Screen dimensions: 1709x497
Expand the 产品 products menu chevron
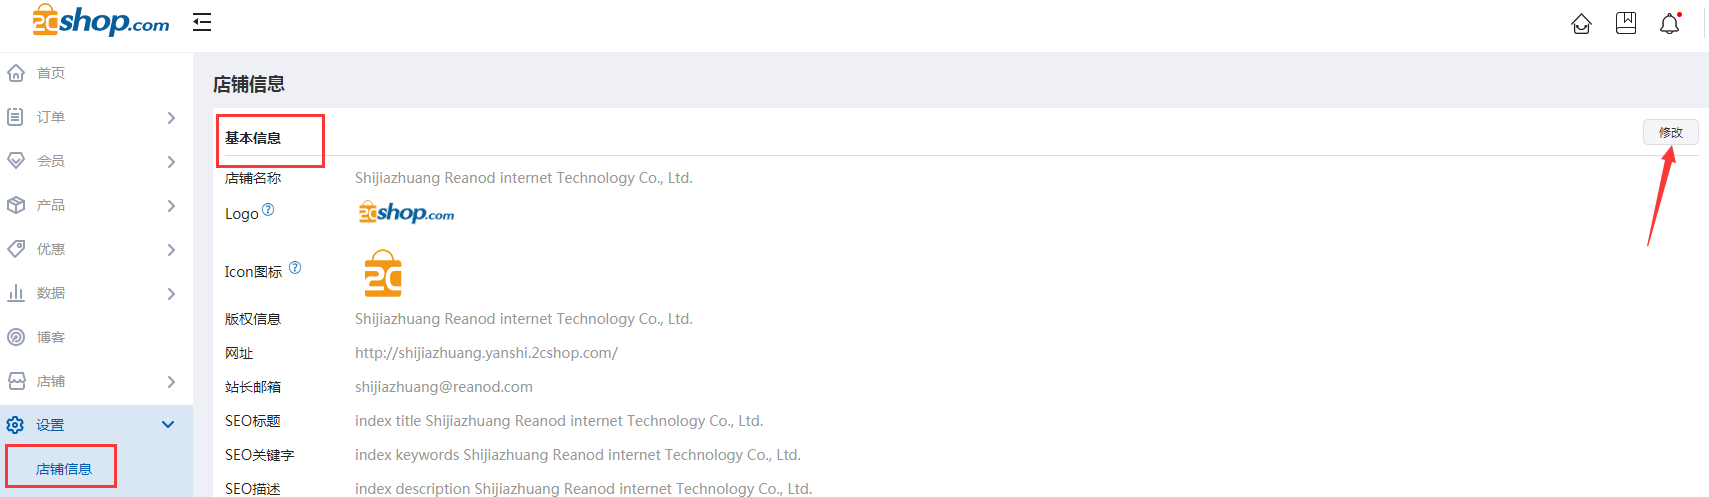coord(171,205)
